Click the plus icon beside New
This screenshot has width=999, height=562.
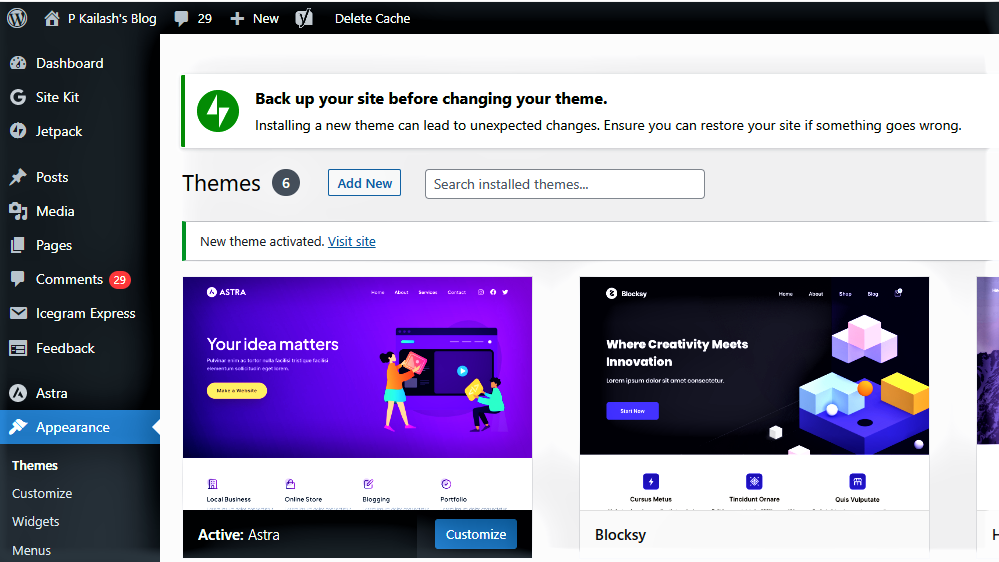pyautogui.click(x=237, y=18)
